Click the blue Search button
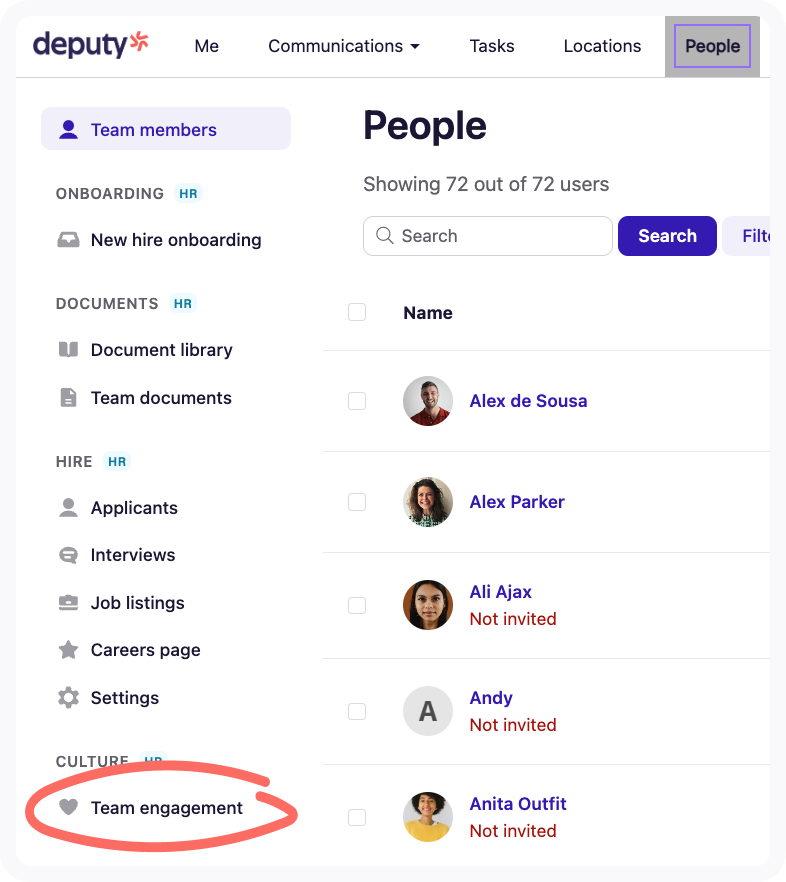Image resolution: width=786 pixels, height=882 pixels. tap(667, 236)
